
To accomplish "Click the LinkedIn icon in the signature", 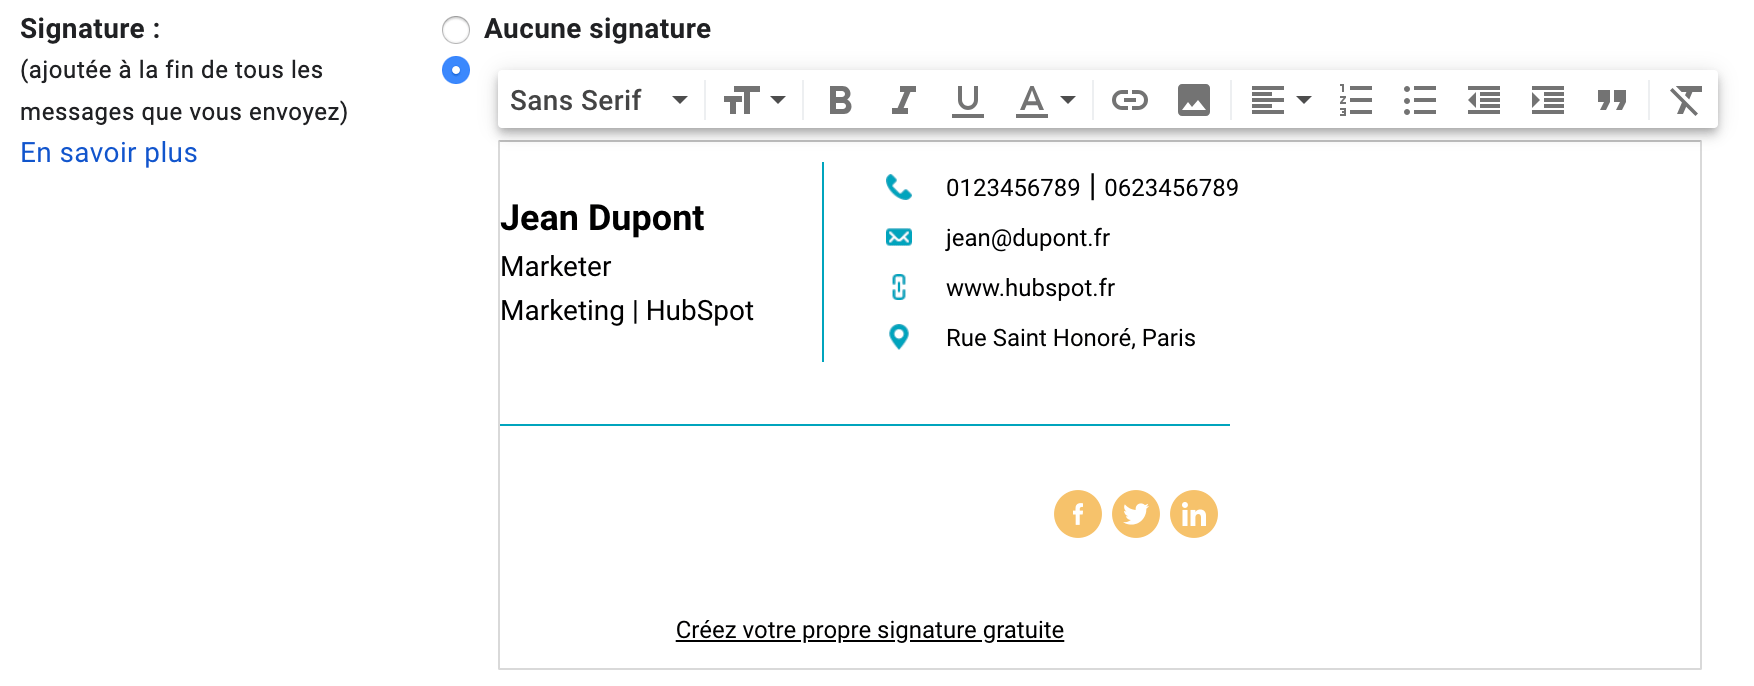I will pos(1194,514).
